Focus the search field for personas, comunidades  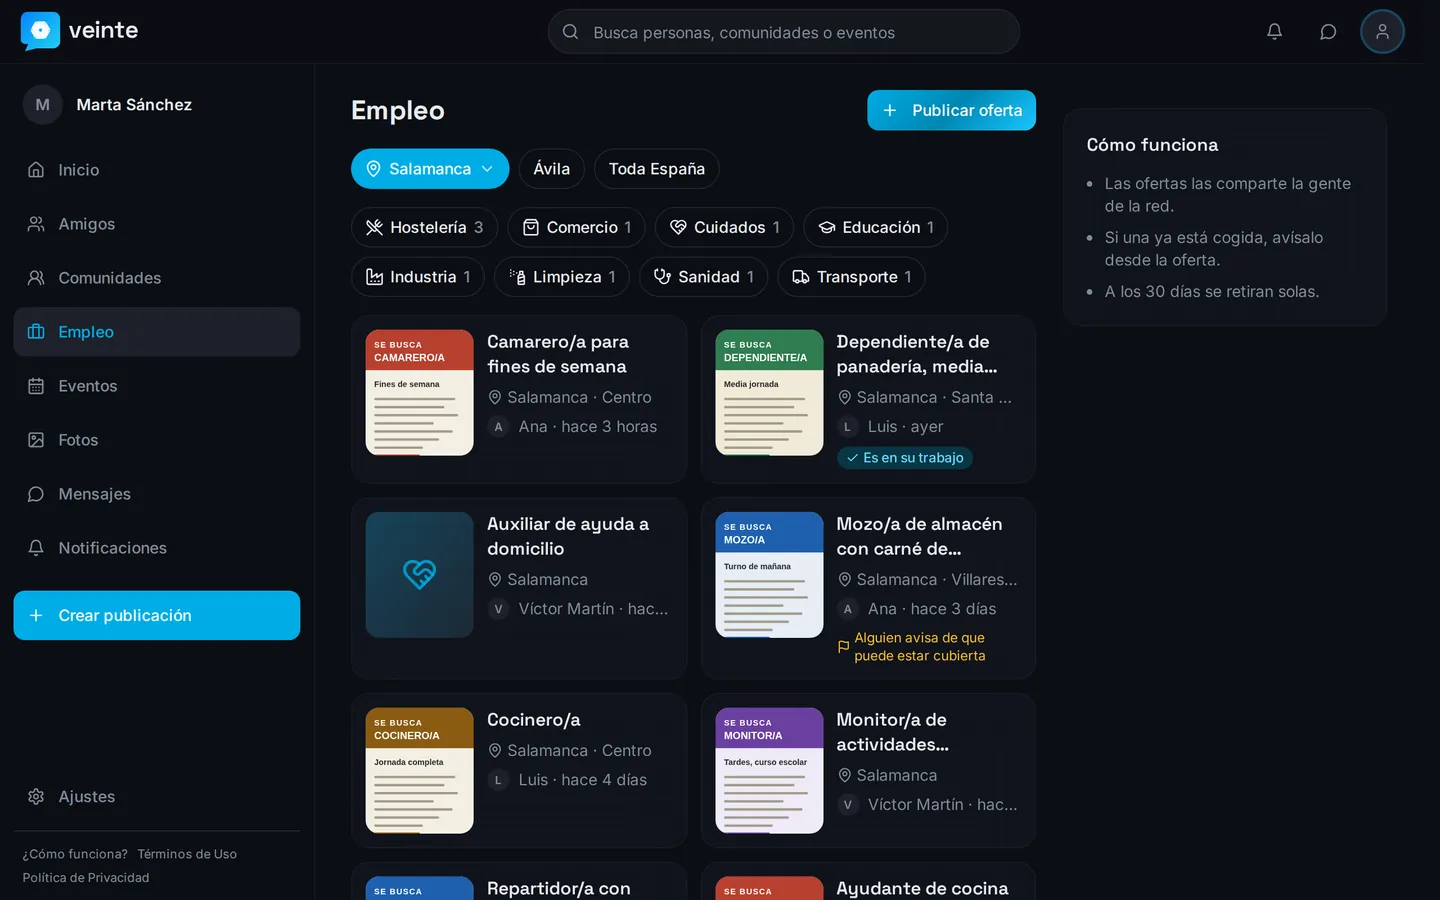(784, 32)
